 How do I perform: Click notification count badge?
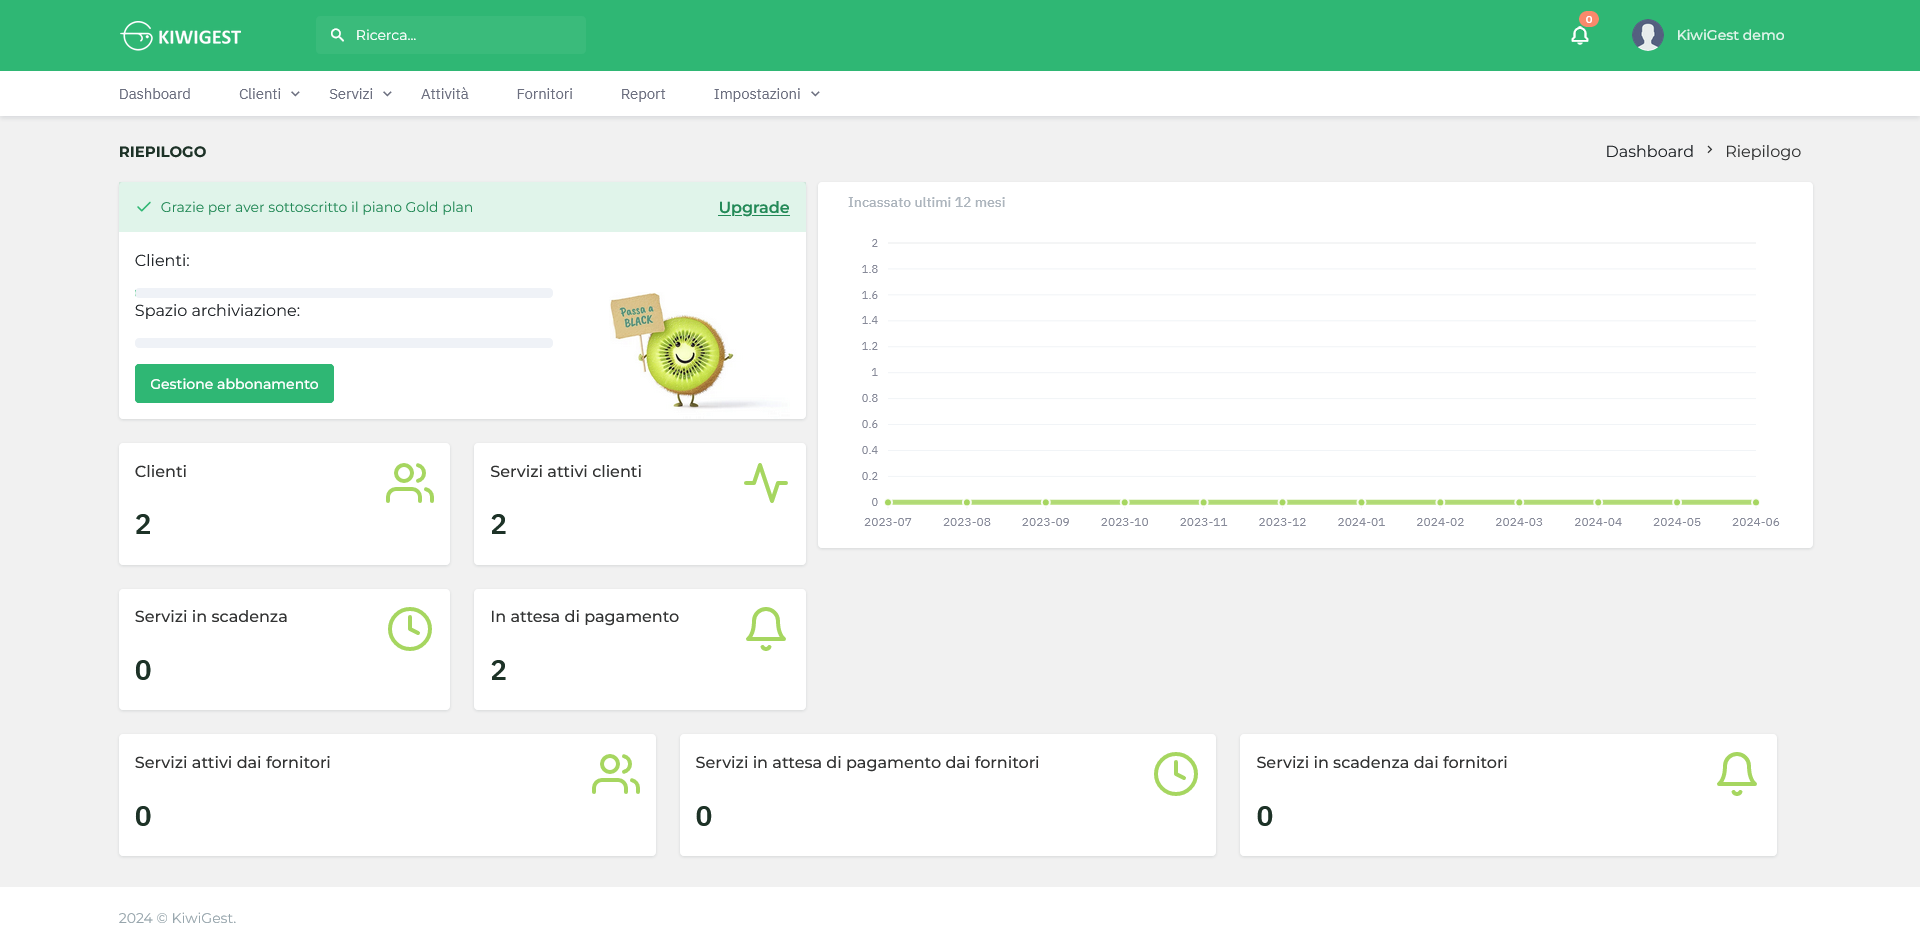click(1589, 19)
